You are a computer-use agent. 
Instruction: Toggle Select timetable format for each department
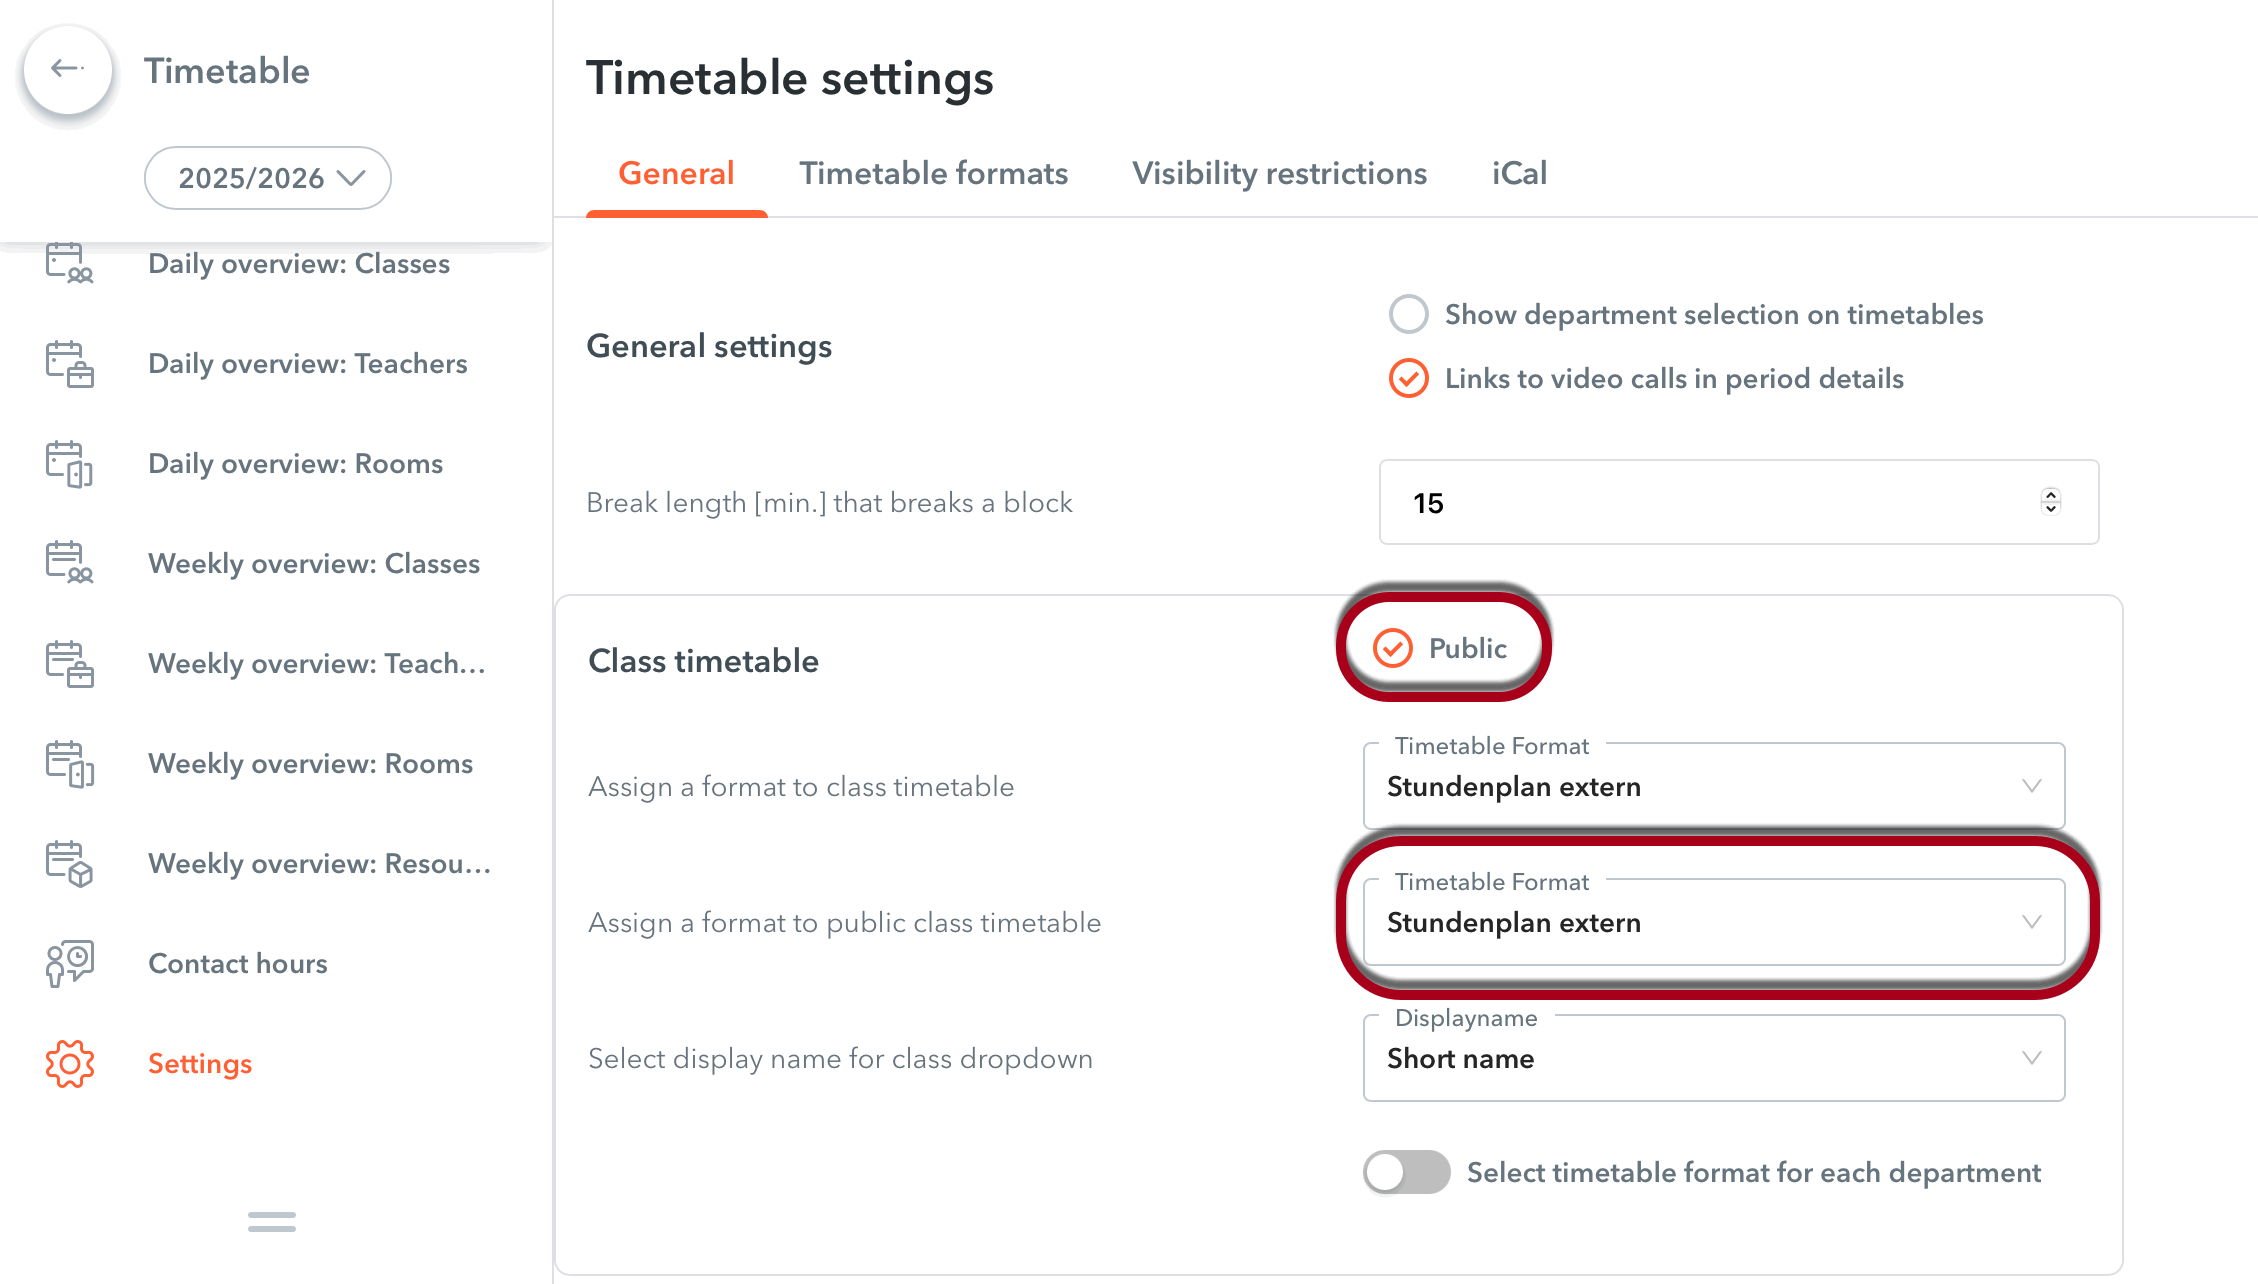click(1406, 1172)
